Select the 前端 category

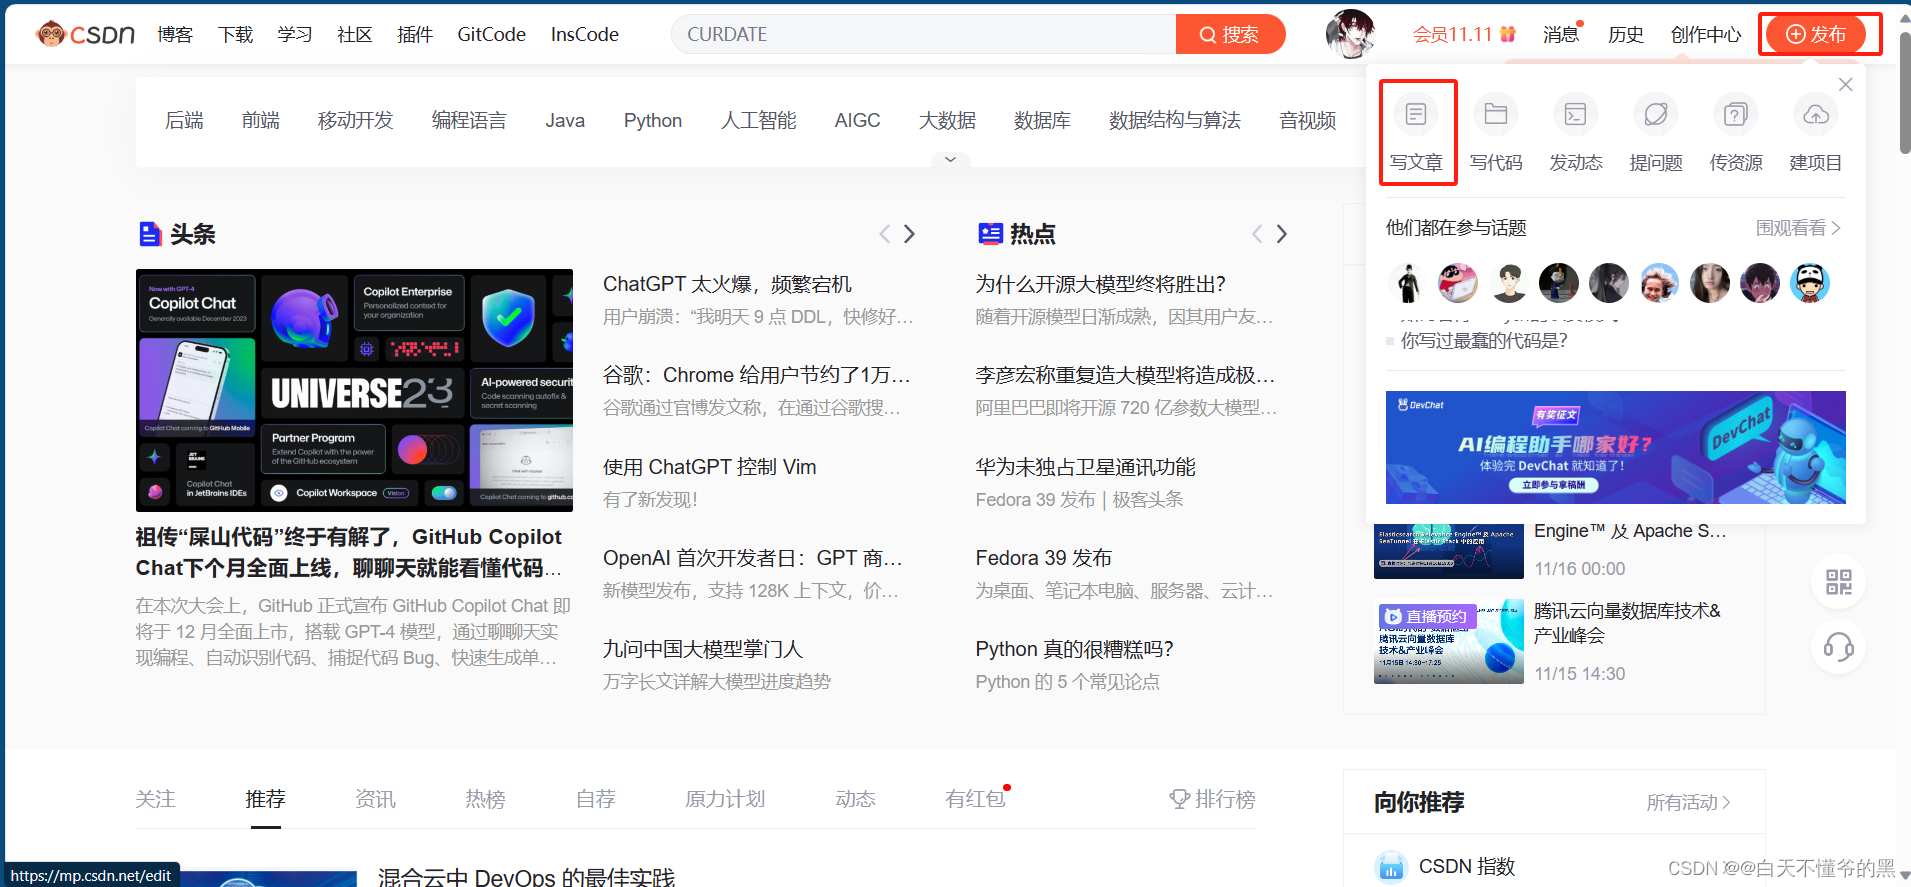(261, 120)
